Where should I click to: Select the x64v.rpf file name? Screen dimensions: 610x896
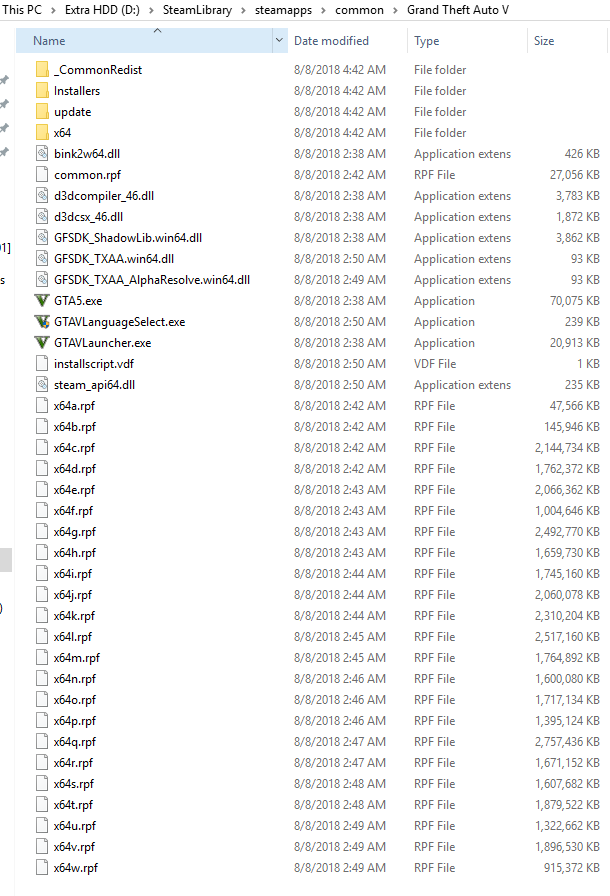[x=74, y=847]
